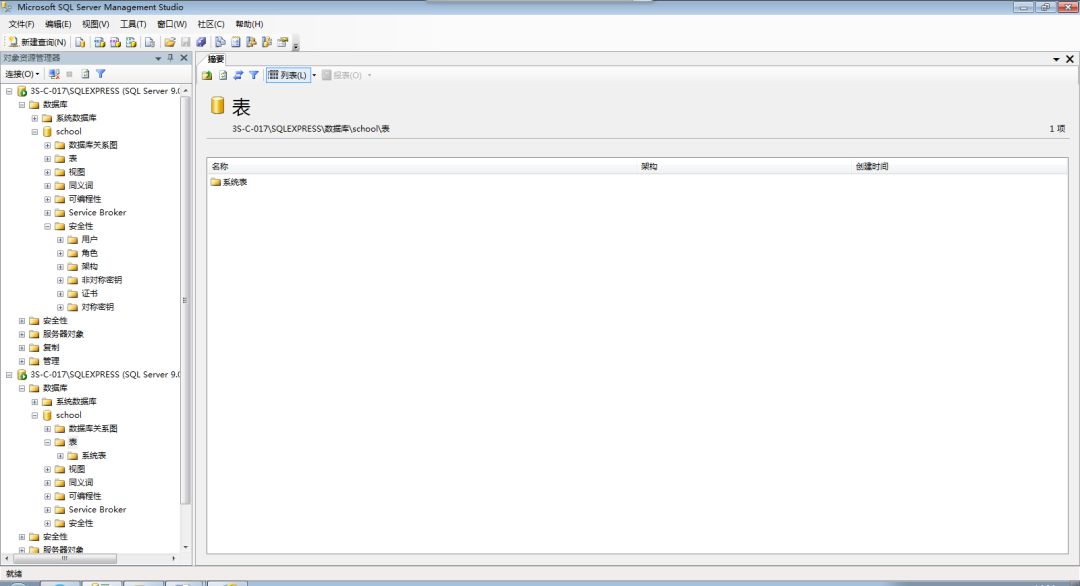This screenshot has width=1080, height=586.
Task: Click the Filter icon in Object Explorer toolbar
Action: coord(101,74)
